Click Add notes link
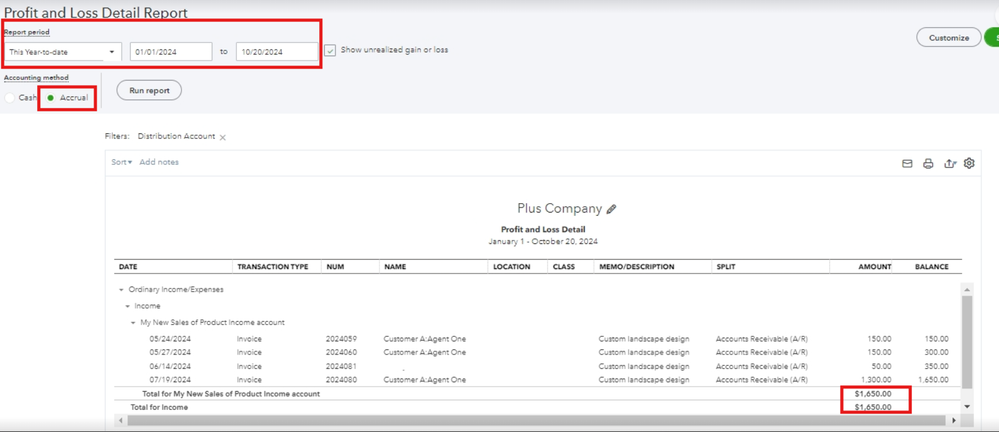Image resolution: width=999 pixels, height=432 pixels. [159, 162]
